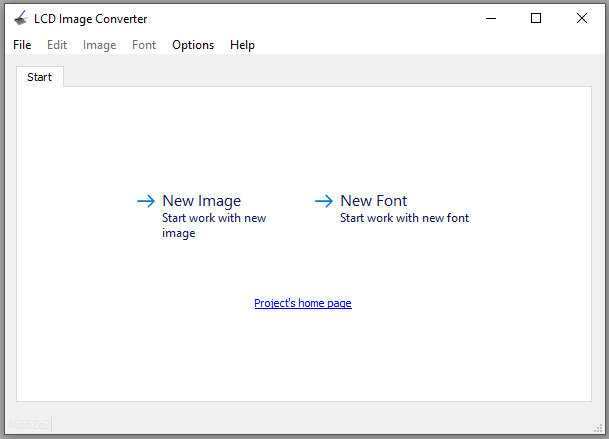The width and height of the screenshot is (609, 439).
Task: Click the New Font heading
Action: pos(374,201)
